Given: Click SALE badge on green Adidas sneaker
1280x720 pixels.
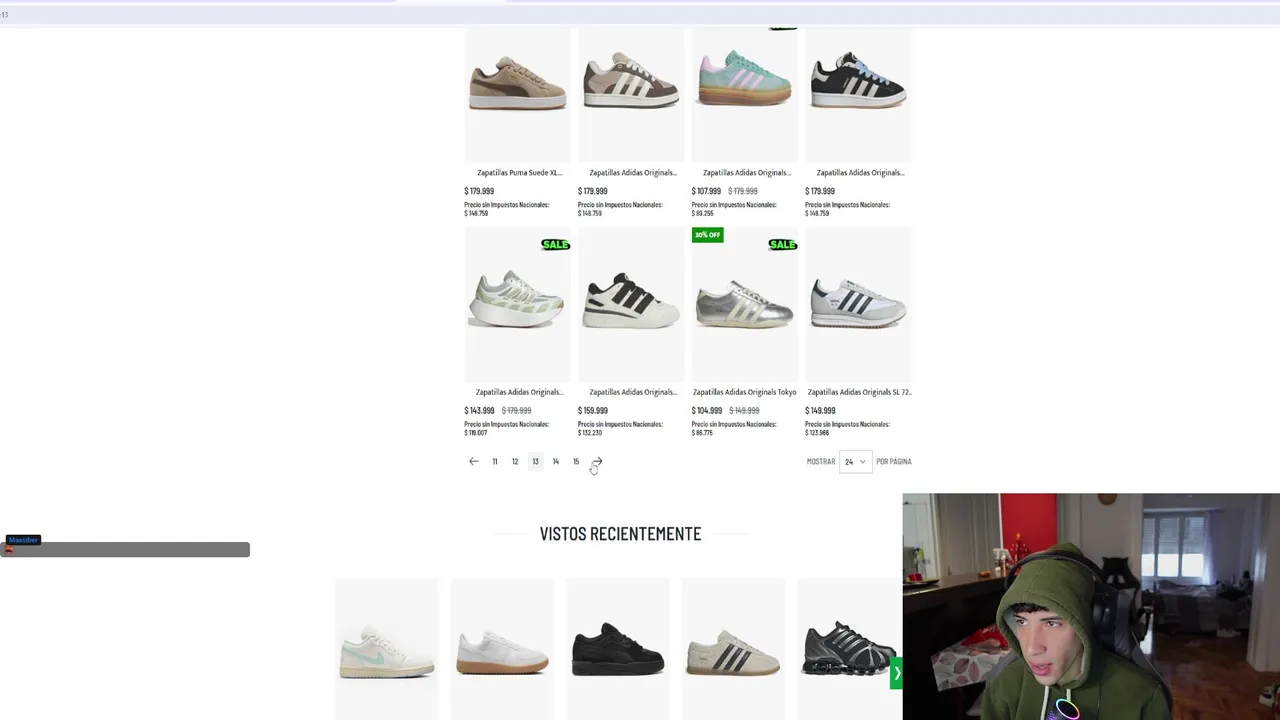Looking at the screenshot, I should pyautogui.click(x=555, y=244).
